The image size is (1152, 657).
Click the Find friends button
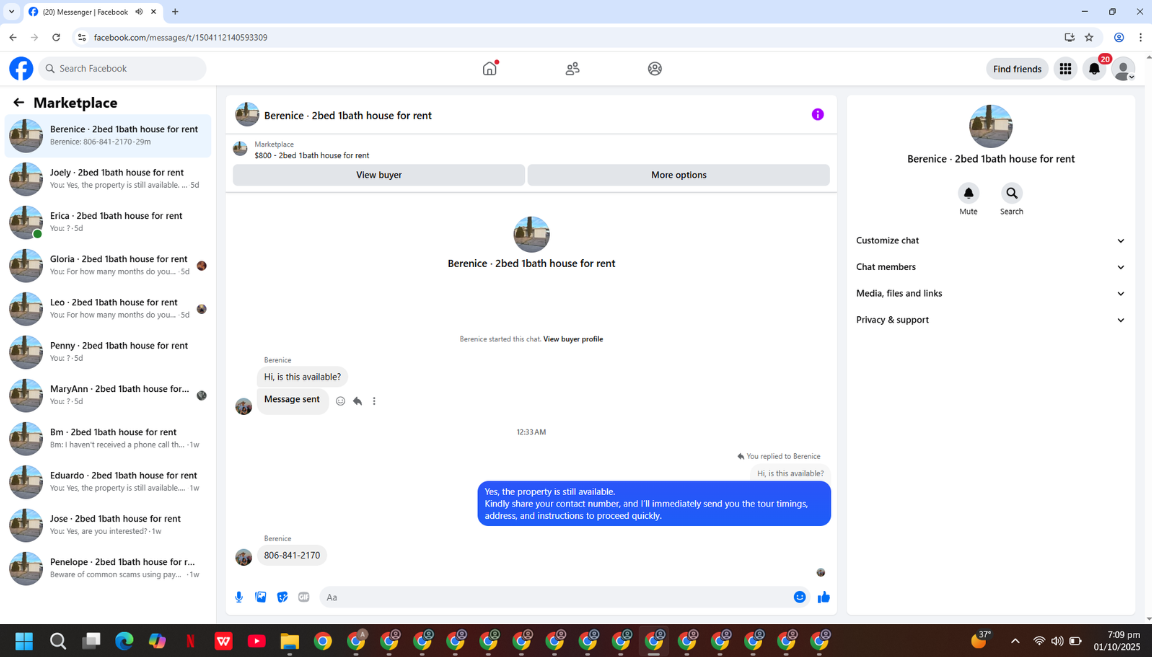pyautogui.click(x=1017, y=68)
